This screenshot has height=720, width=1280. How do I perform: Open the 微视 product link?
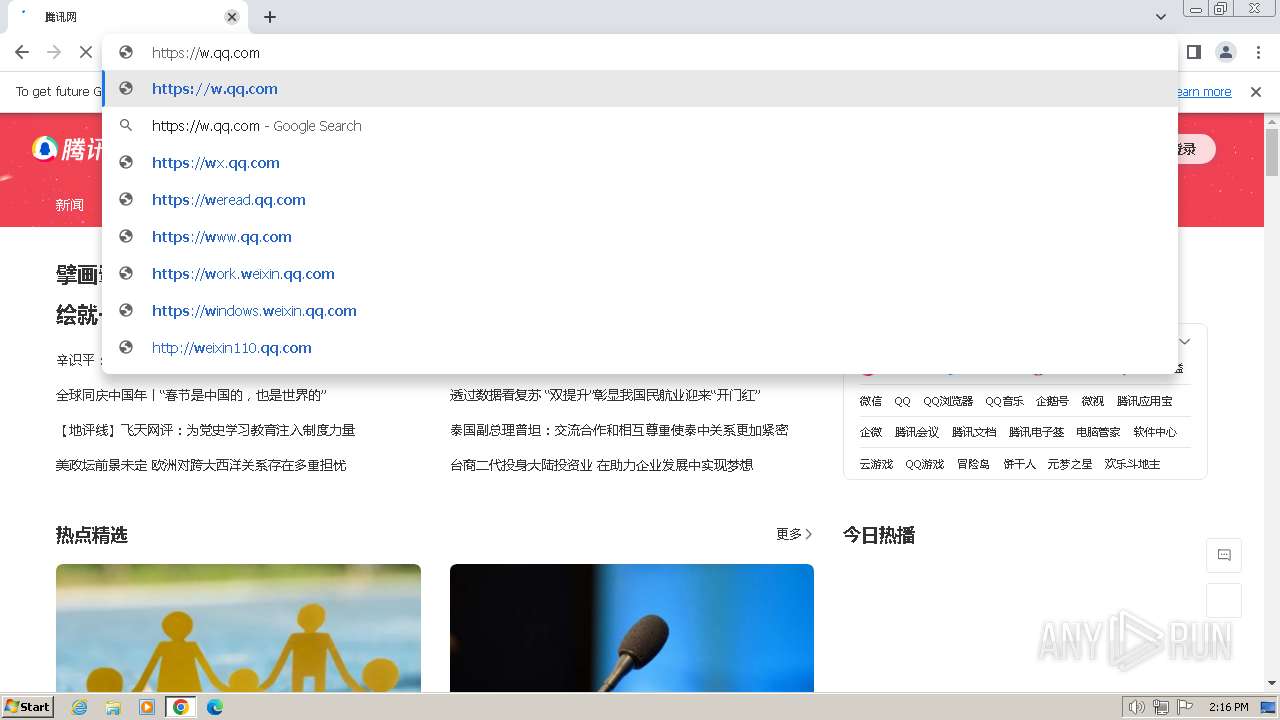point(1093,401)
